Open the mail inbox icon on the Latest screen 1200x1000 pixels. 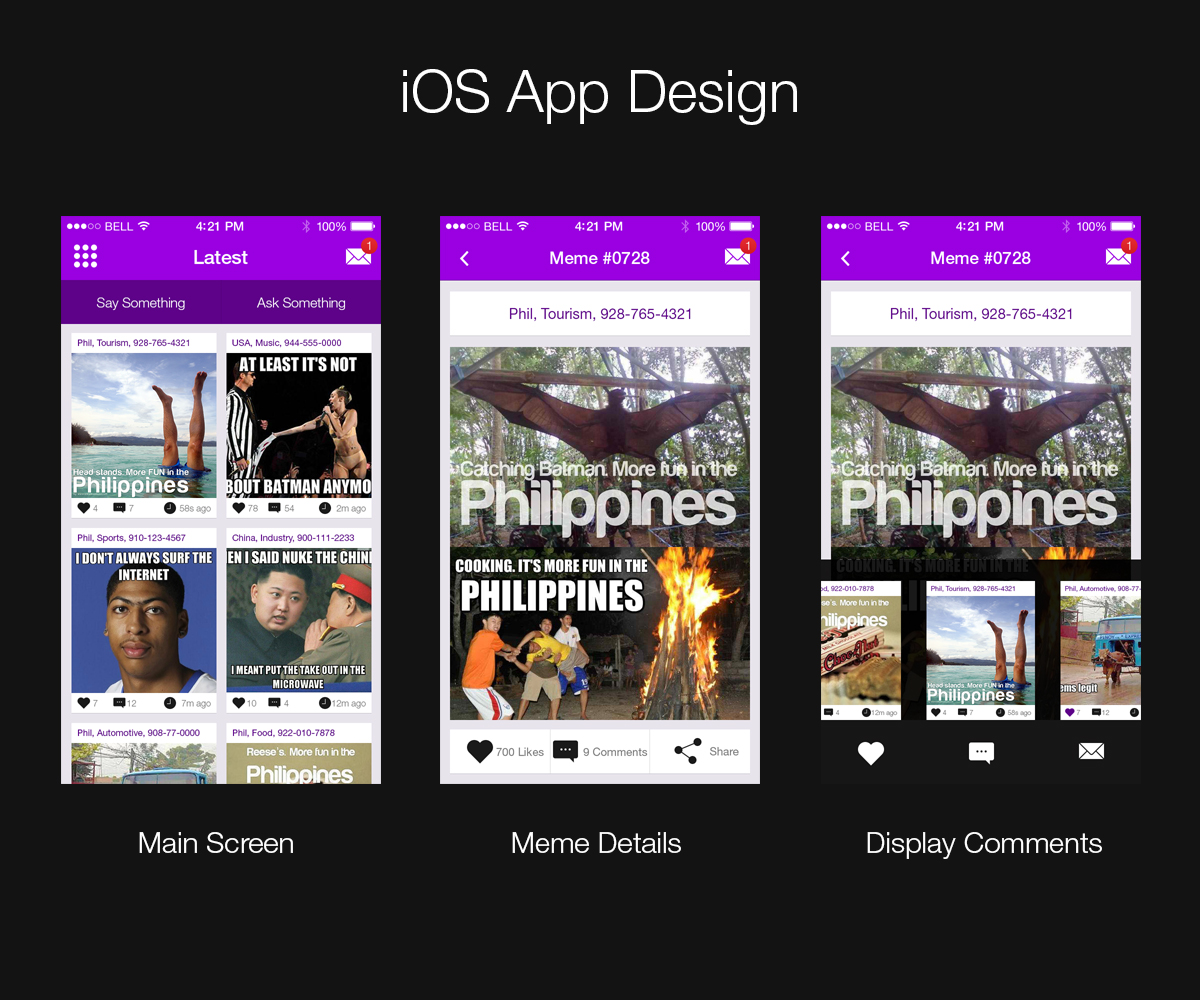click(358, 257)
